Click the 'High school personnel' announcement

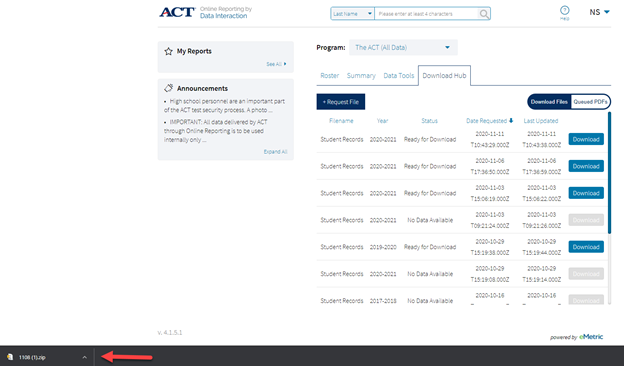point(224,105)
